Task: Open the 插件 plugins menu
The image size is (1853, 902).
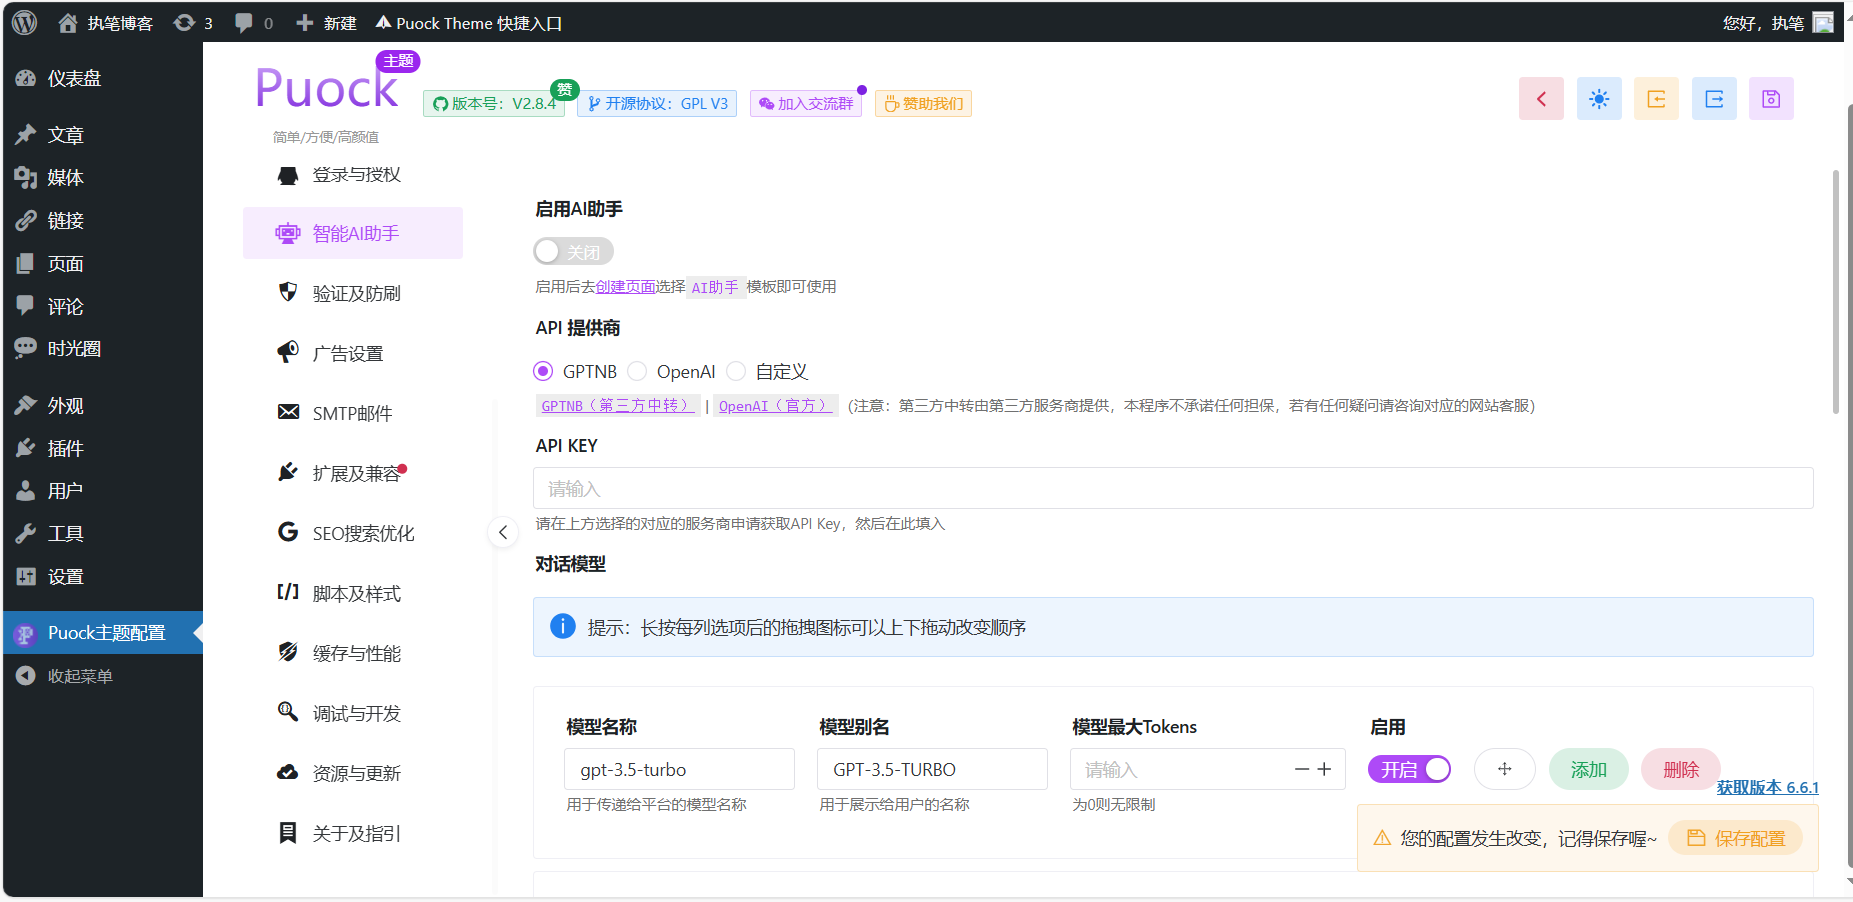Action: point(103,449)
